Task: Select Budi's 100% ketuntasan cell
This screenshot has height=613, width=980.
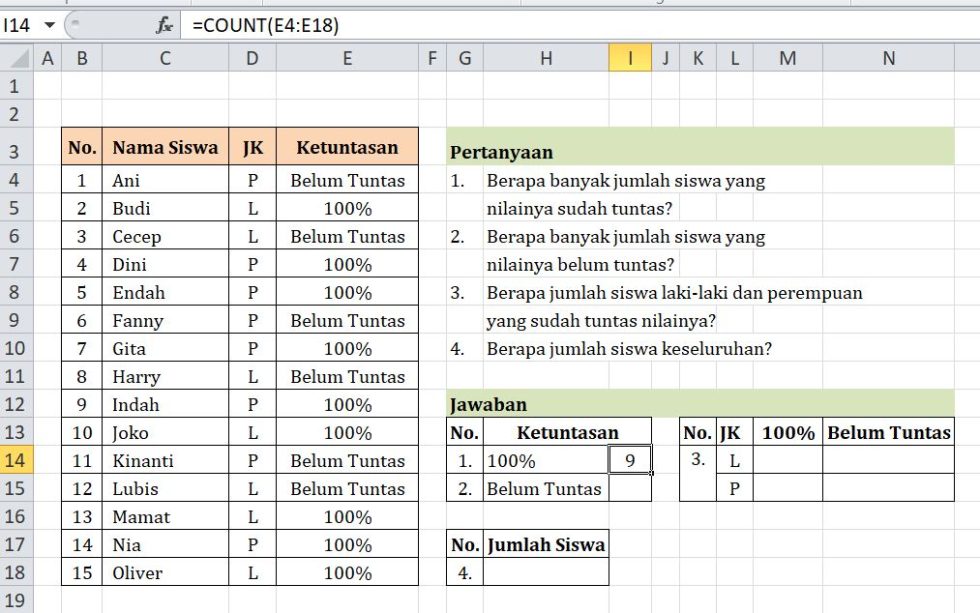Action: point(347,209)
